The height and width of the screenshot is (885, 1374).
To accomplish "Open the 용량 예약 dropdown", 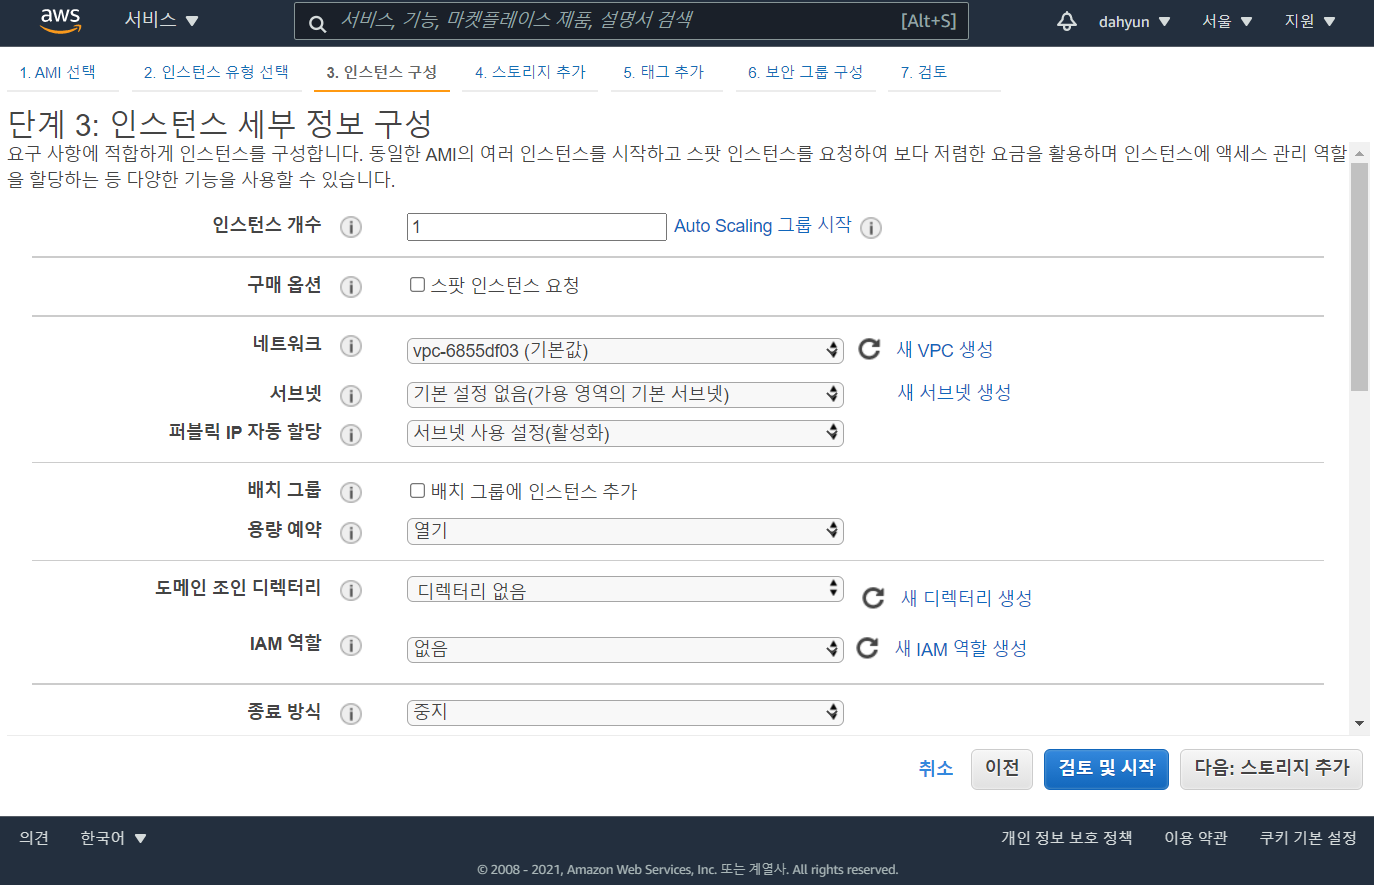I will (x=625, y=531).
